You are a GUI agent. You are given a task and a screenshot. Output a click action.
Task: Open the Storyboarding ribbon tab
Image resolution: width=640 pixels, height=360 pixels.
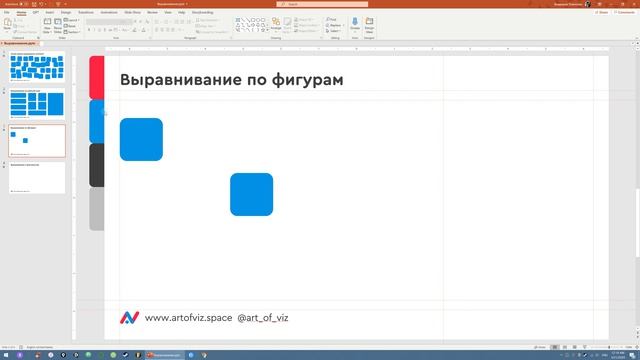point(202,13)
